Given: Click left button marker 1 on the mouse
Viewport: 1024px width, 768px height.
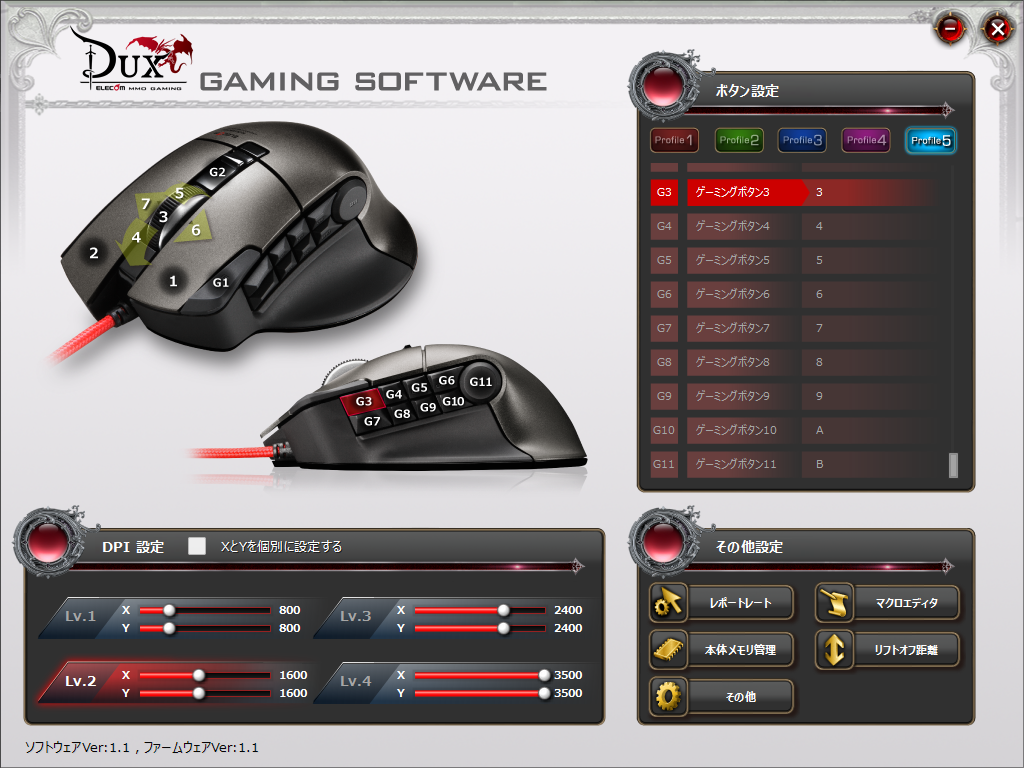Looking at the screenshot, I should 173,281.
